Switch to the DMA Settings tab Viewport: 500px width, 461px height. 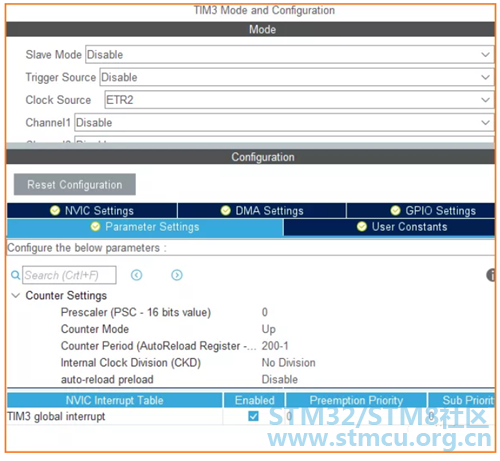click(x=262, y=211)
